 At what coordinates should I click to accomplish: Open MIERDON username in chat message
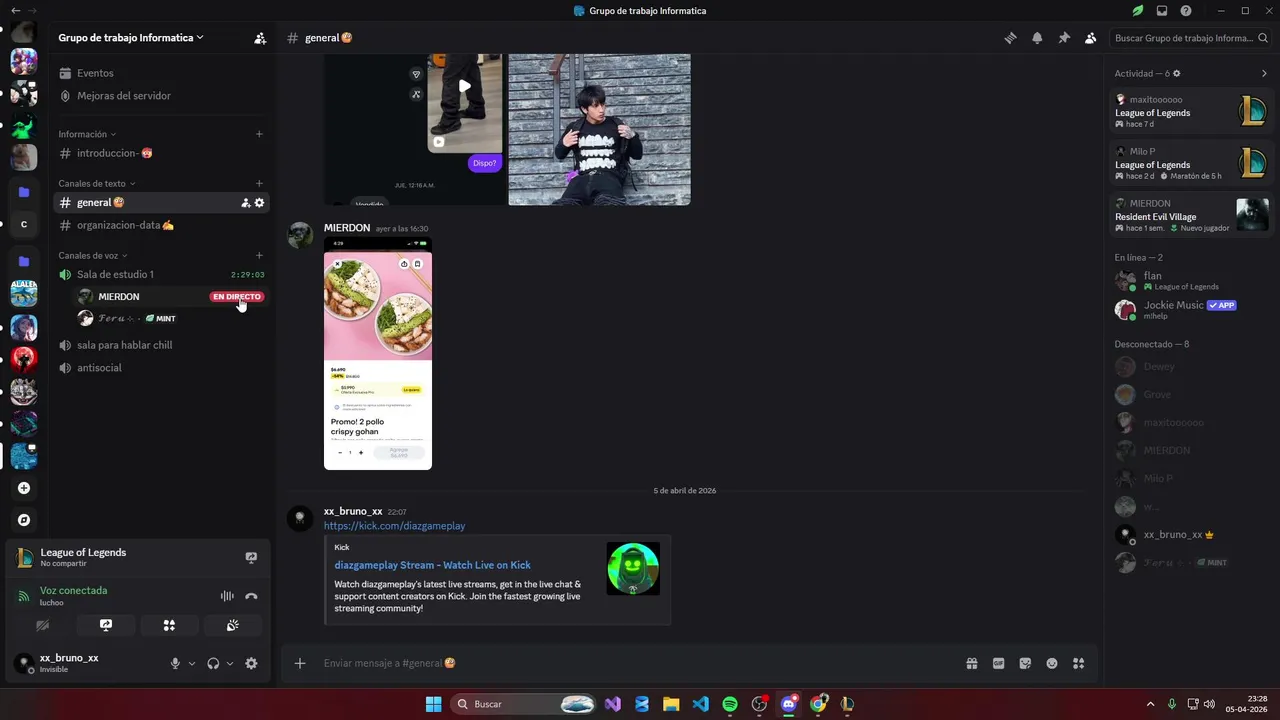[x=347, y=228]
